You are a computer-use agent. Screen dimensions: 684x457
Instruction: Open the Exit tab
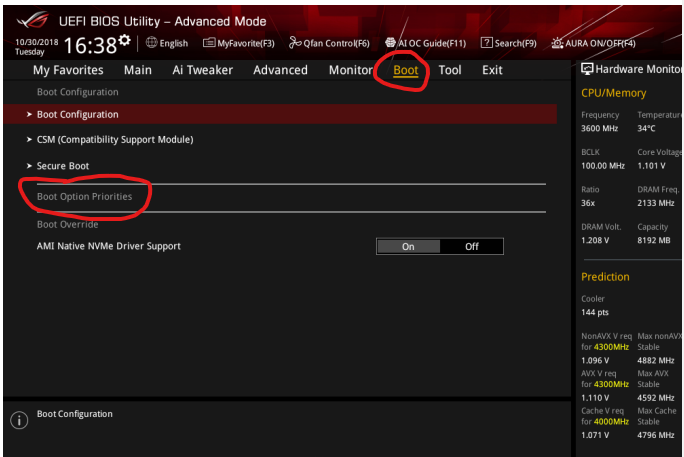pyautogui.click(x=492, y=70)
